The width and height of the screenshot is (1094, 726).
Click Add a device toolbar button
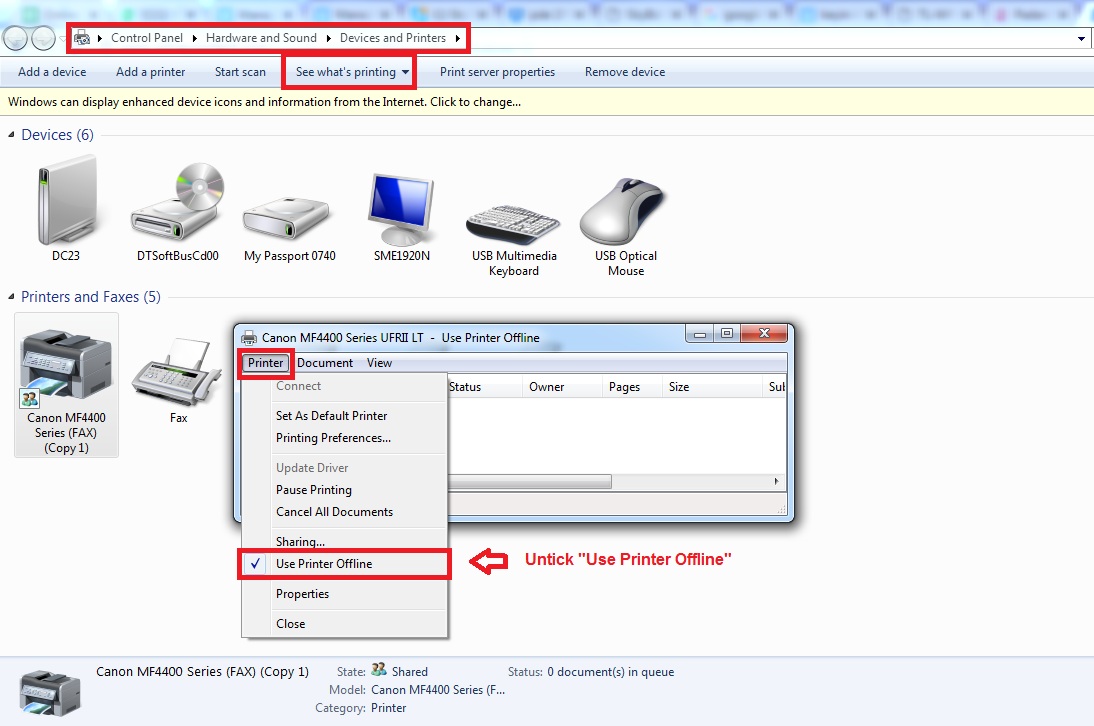[x=52, y=72]
